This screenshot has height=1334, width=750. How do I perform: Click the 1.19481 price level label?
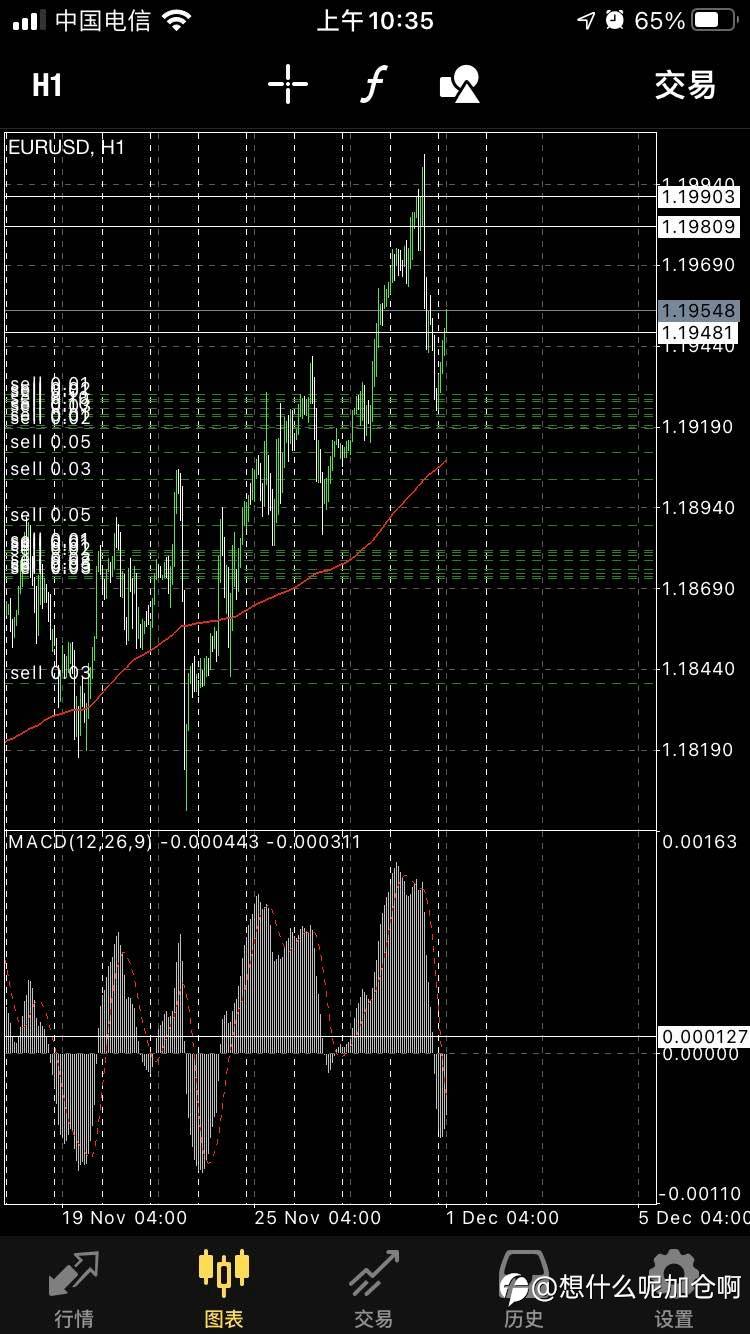[x=698, y=333]
